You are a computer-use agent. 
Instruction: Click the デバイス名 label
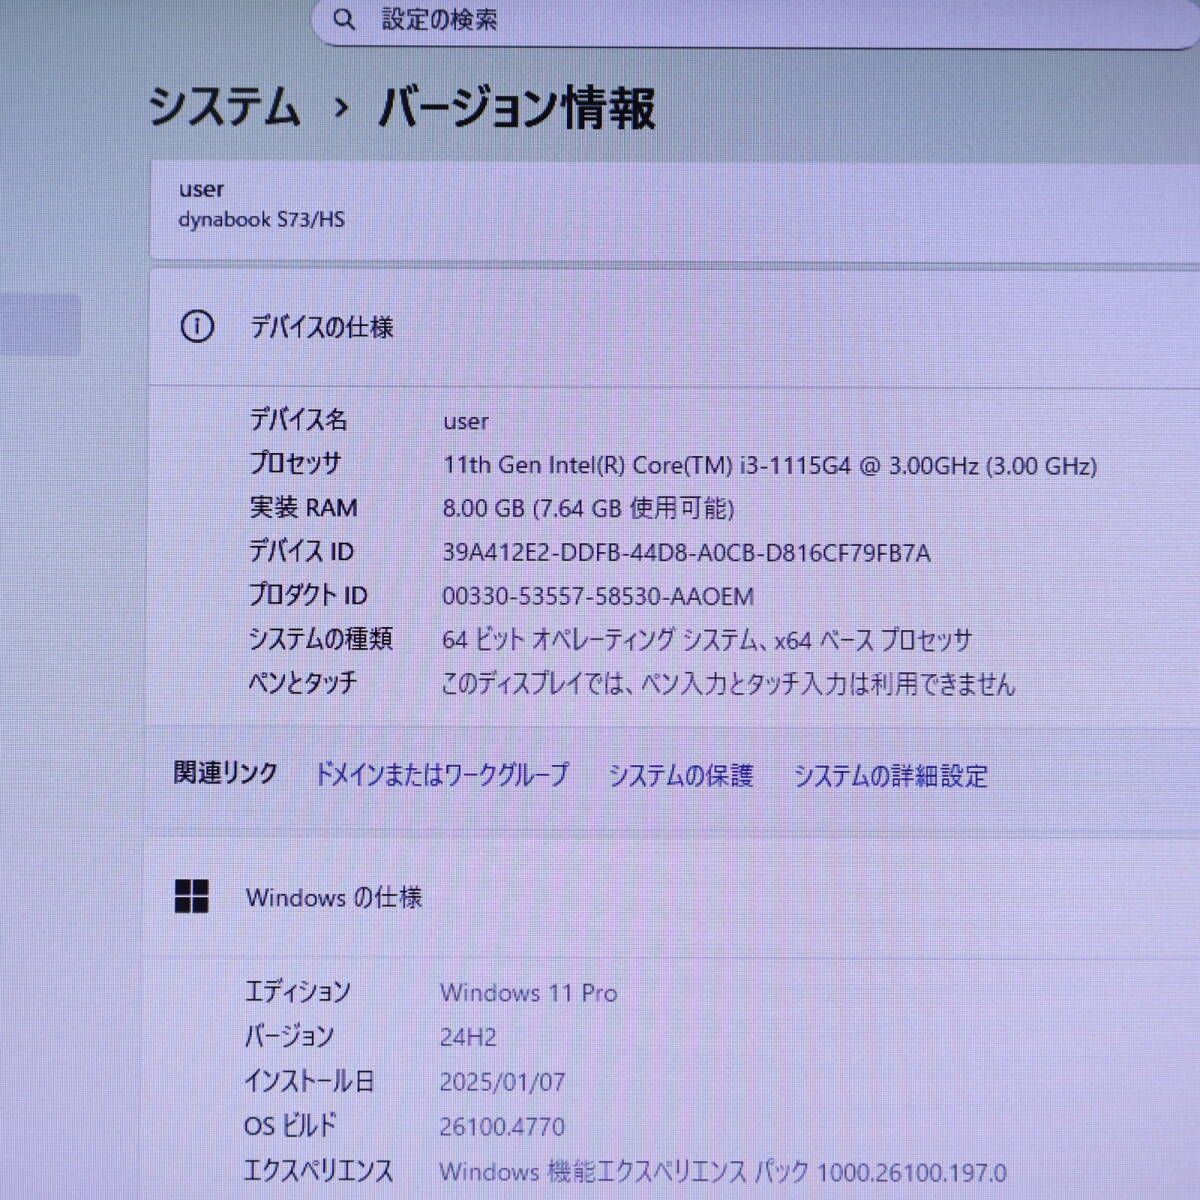click(298, 419)
